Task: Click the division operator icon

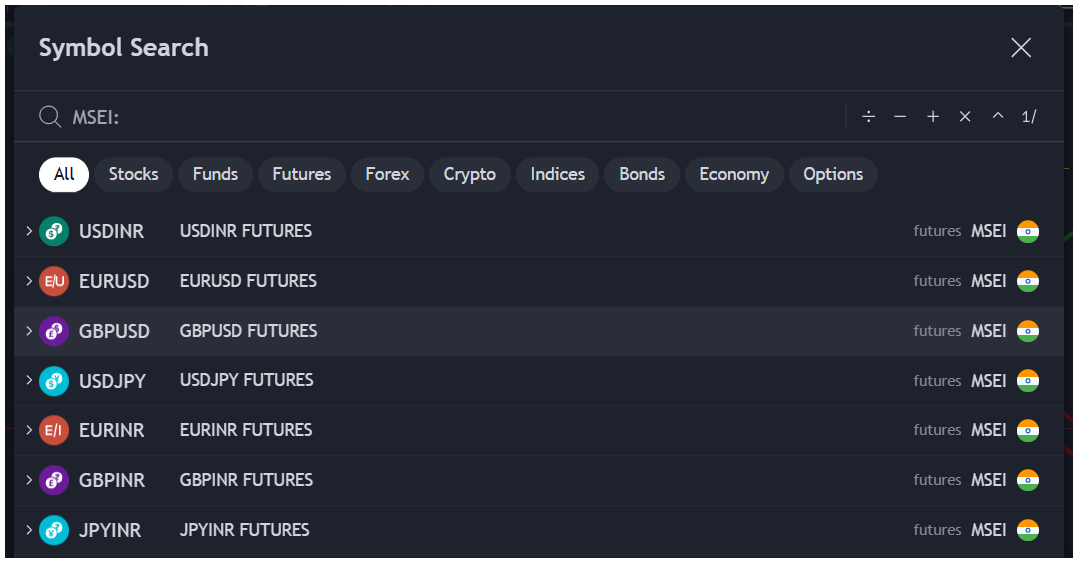Action: 868,117
